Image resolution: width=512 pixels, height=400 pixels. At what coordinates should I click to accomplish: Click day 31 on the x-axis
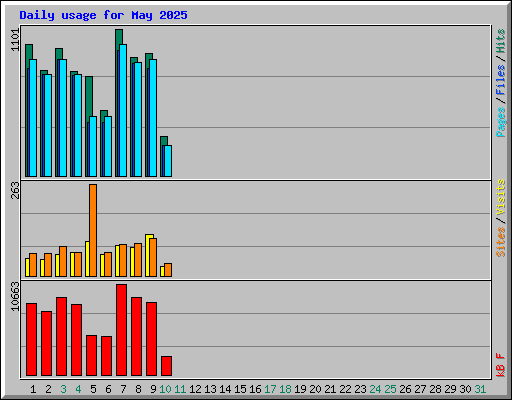point(480,389)
